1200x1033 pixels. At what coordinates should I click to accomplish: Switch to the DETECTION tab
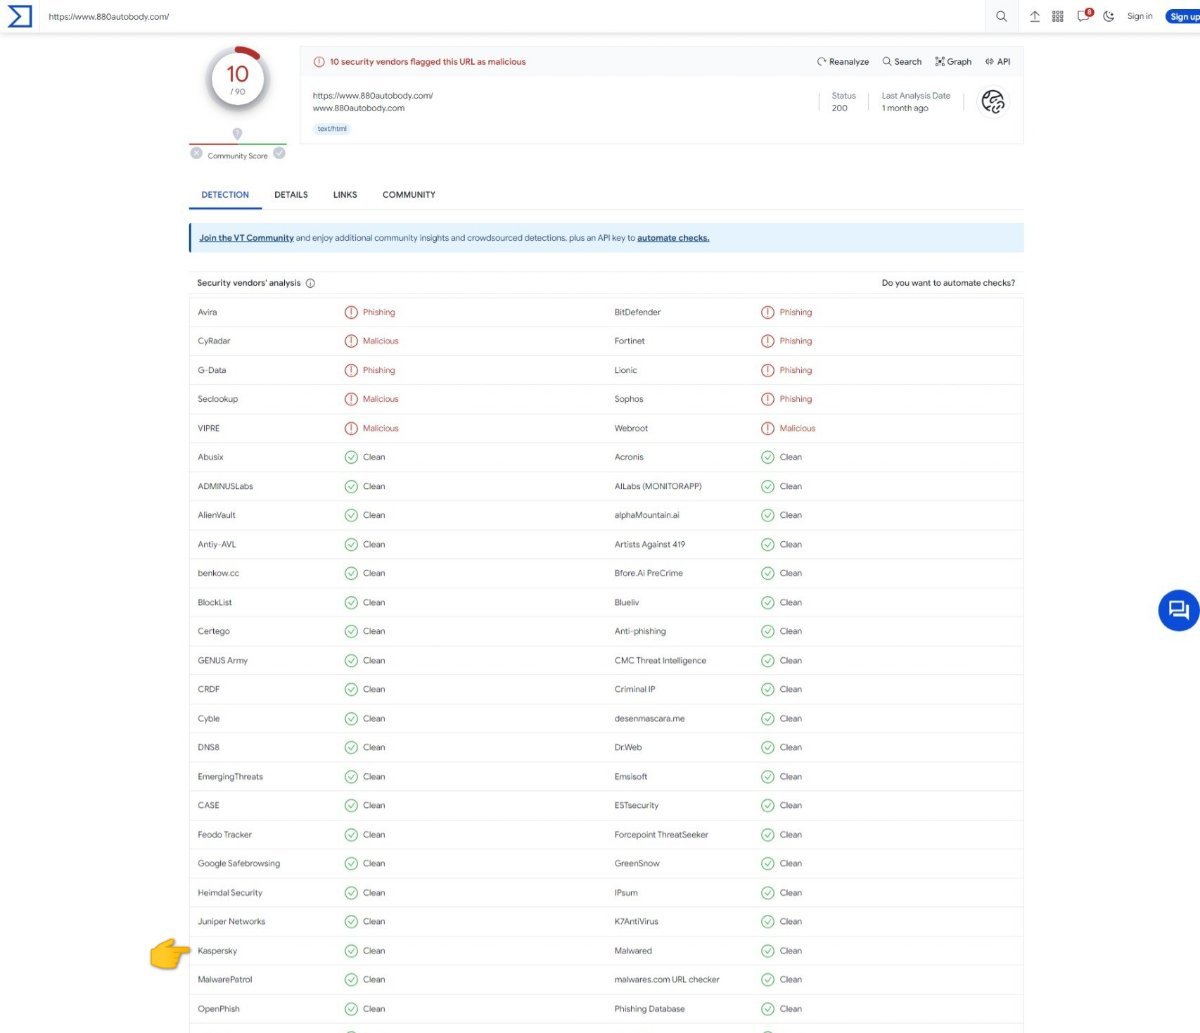coord(225,195)
